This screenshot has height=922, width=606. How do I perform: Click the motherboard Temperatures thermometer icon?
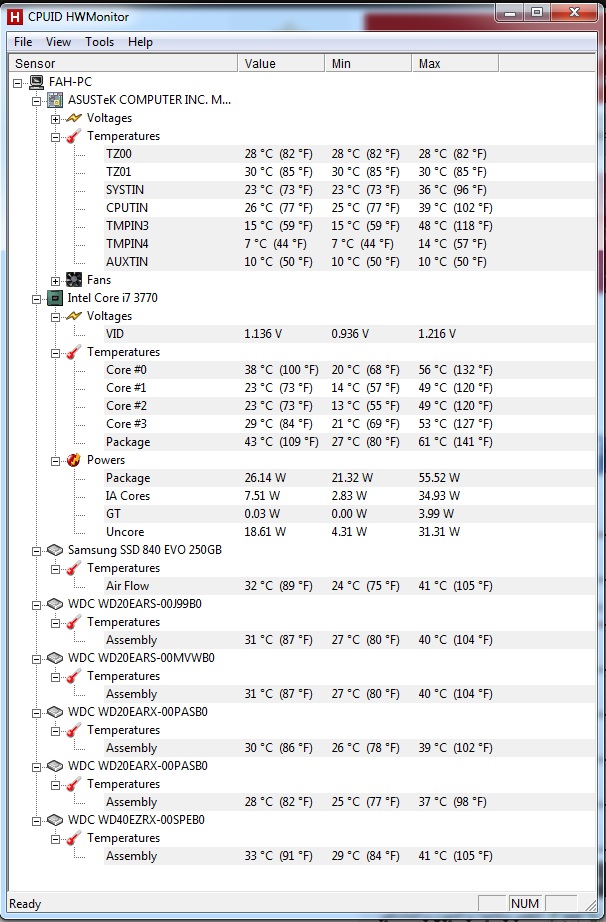coord(73,136)
